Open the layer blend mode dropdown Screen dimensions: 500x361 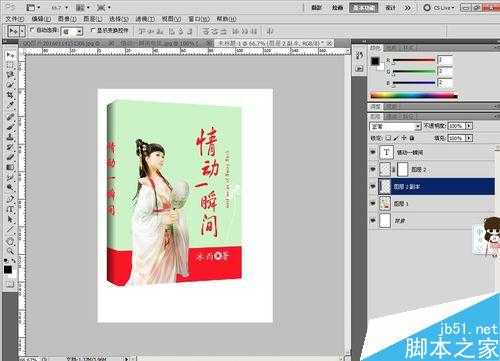(x=395, y=126)
